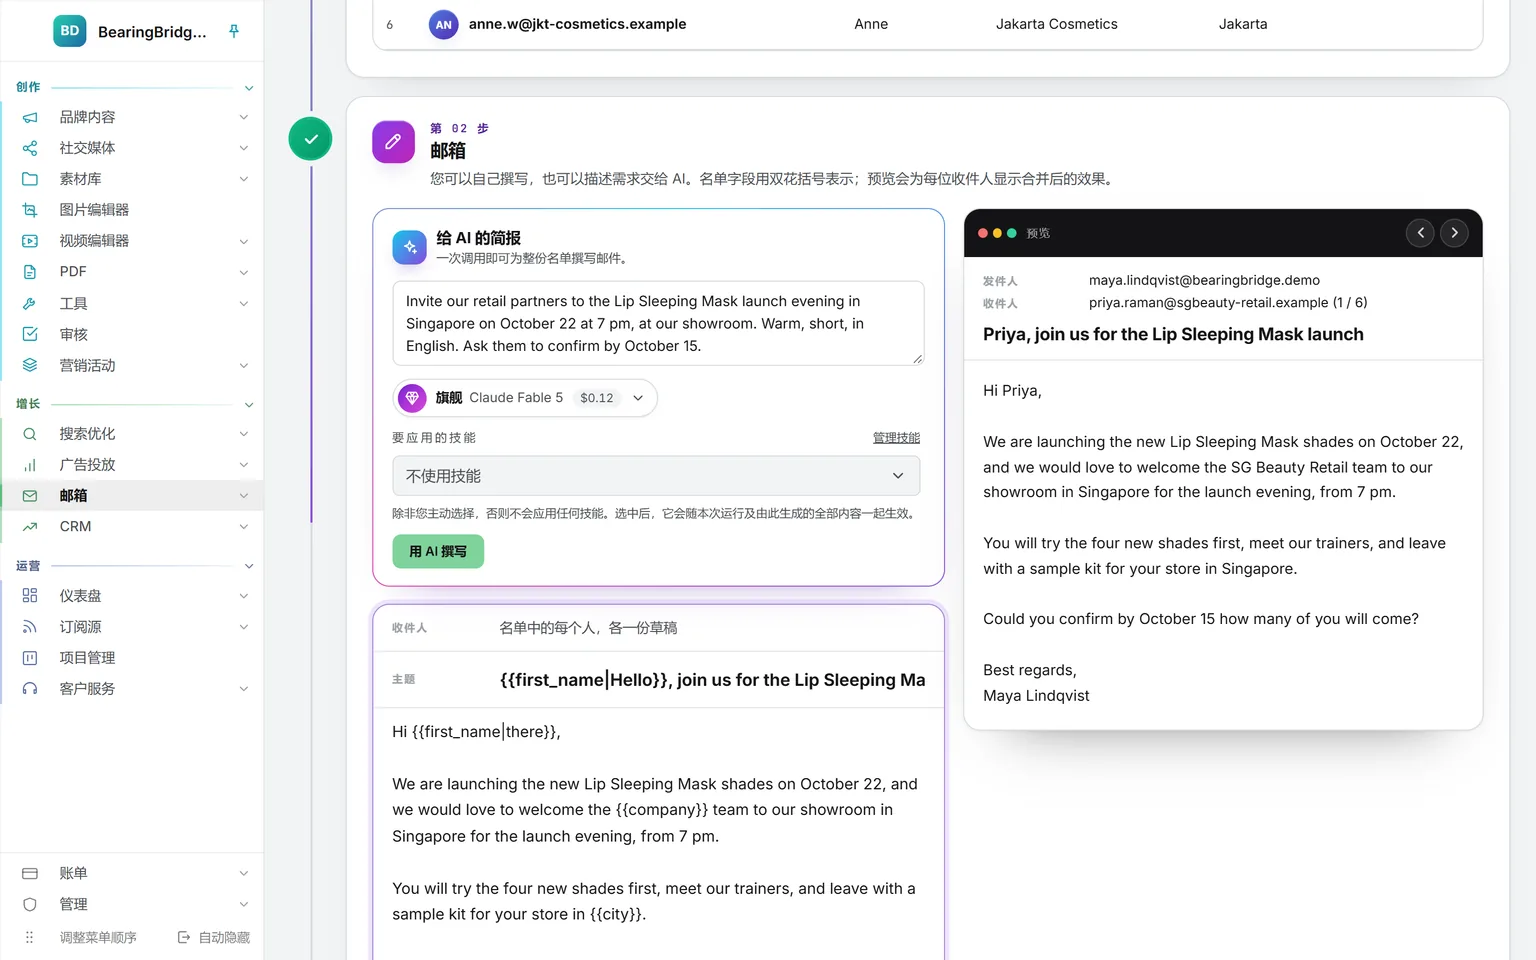
Task: Click the 审核 checkbox icon
Action: (30, 334)
